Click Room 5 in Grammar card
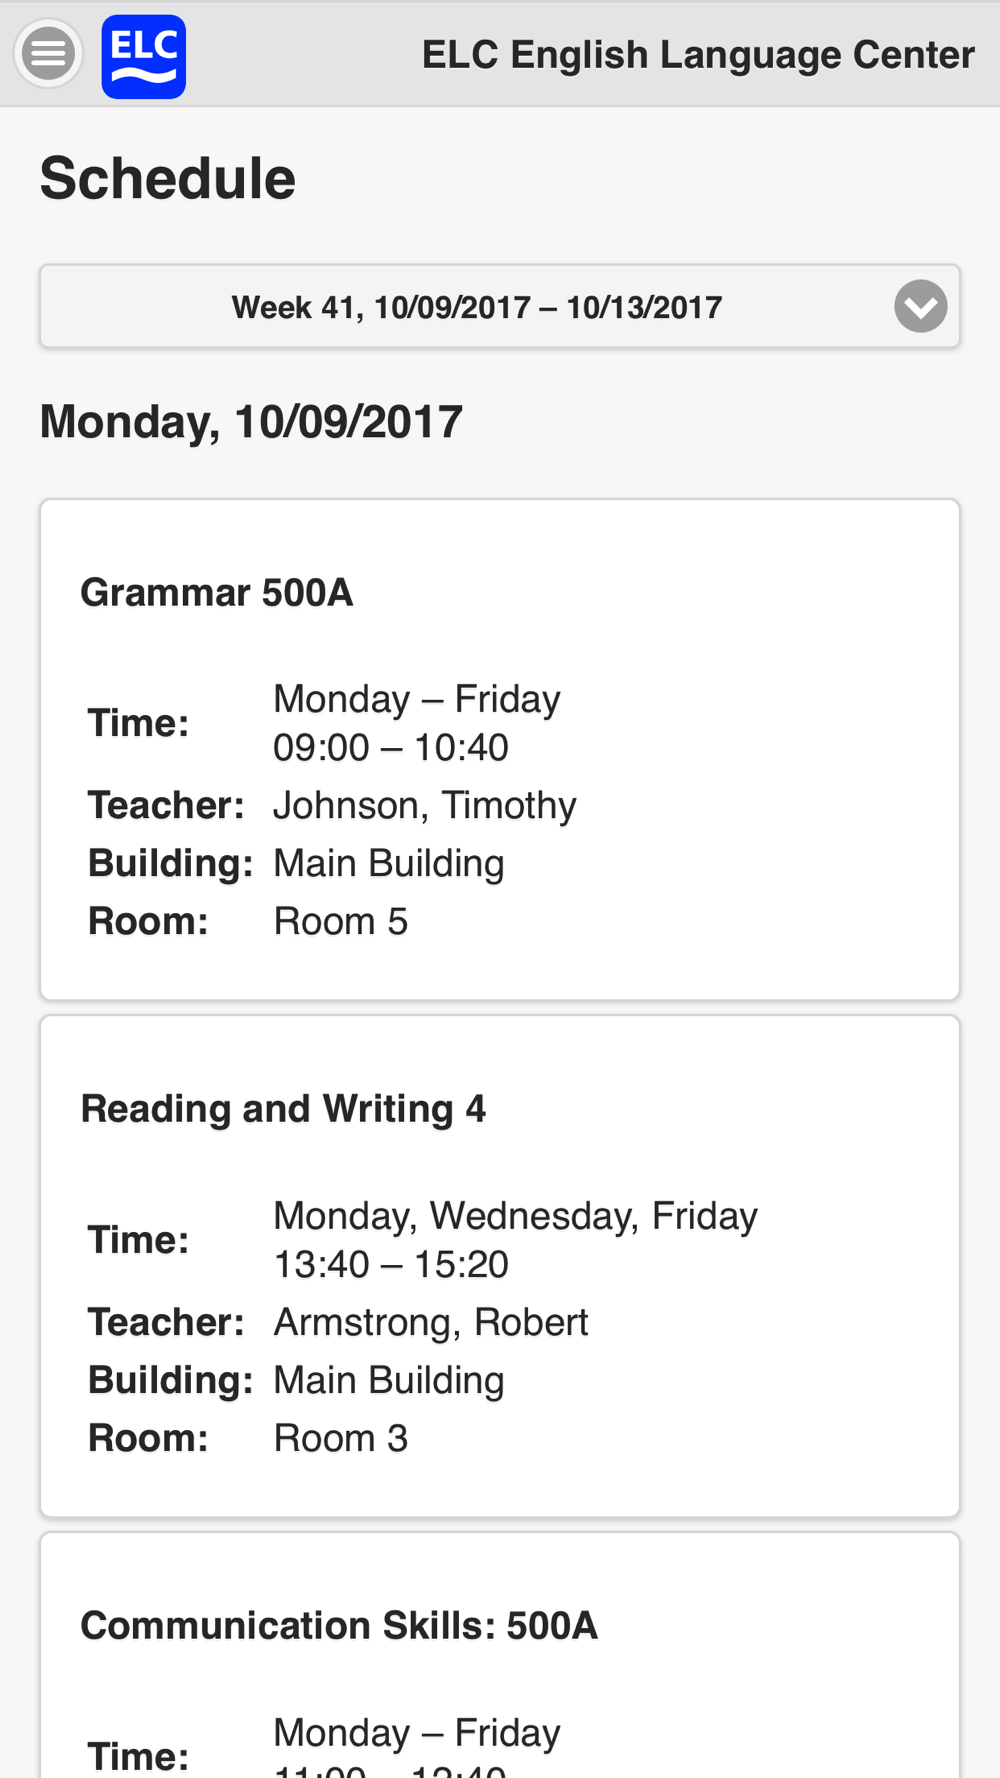1000x1778 pixels. 341,921
